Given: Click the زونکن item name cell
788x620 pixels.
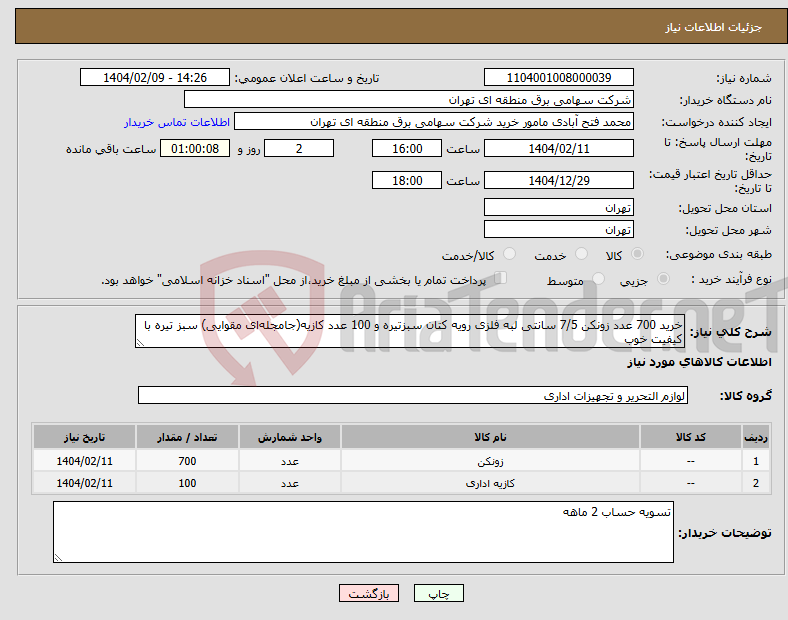Looking at the screenshot, I should [x=490, y=461].
